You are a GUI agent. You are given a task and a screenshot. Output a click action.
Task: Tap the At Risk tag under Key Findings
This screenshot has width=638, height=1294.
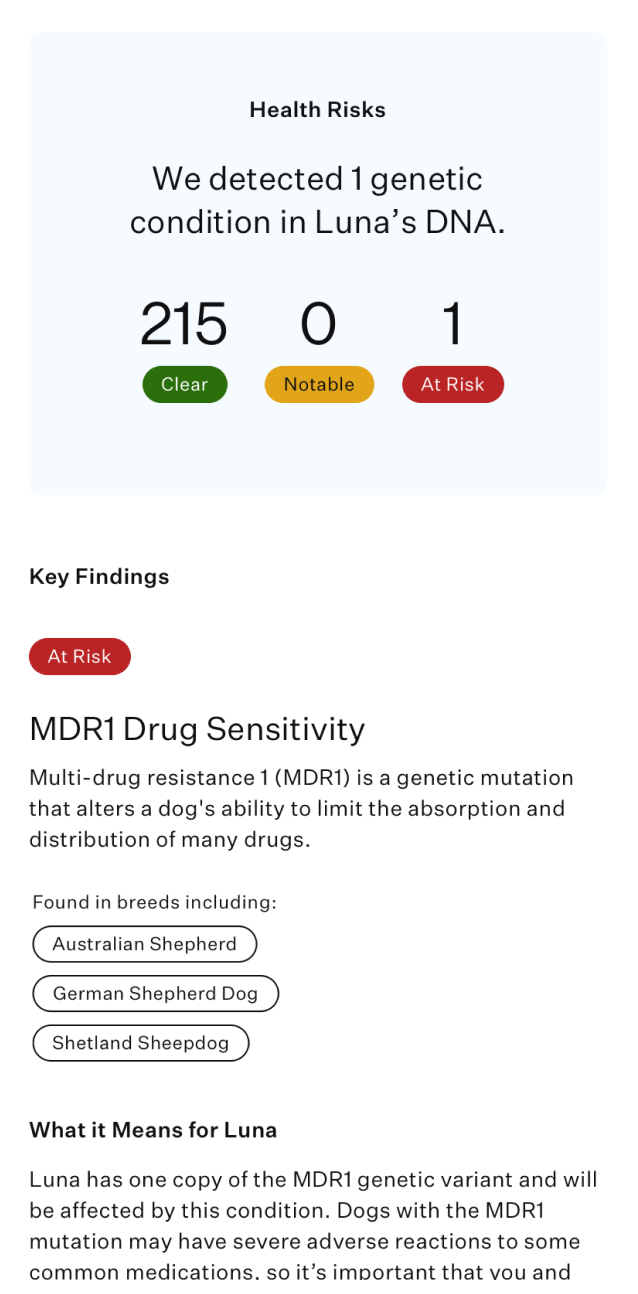pyautogui.click(x=80, y=657)
